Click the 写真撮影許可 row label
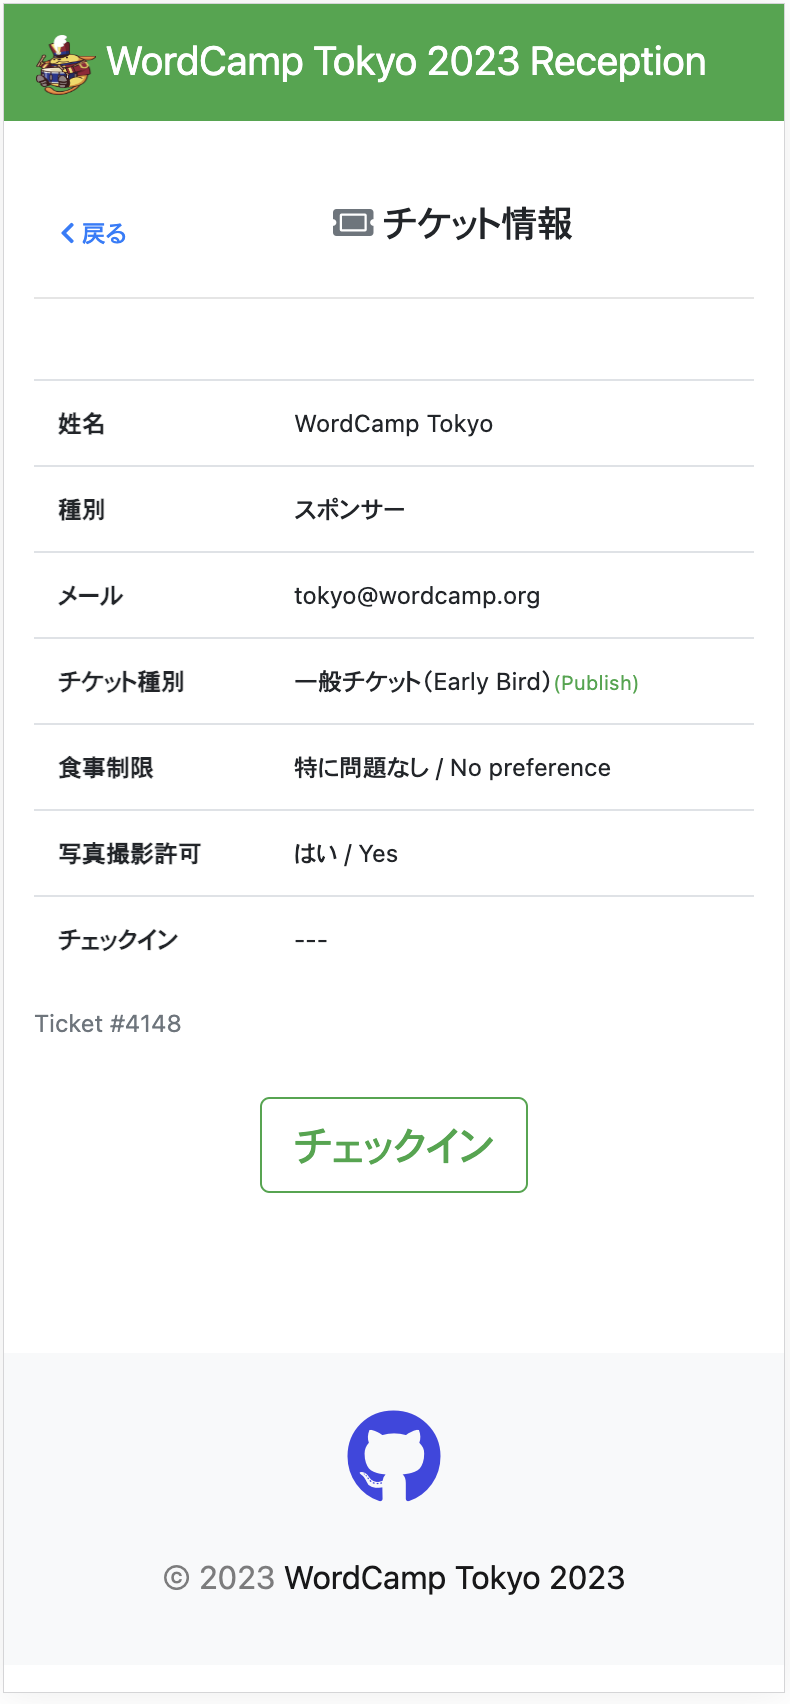This screenshot has height=1704, width=790. click(130, 854)
